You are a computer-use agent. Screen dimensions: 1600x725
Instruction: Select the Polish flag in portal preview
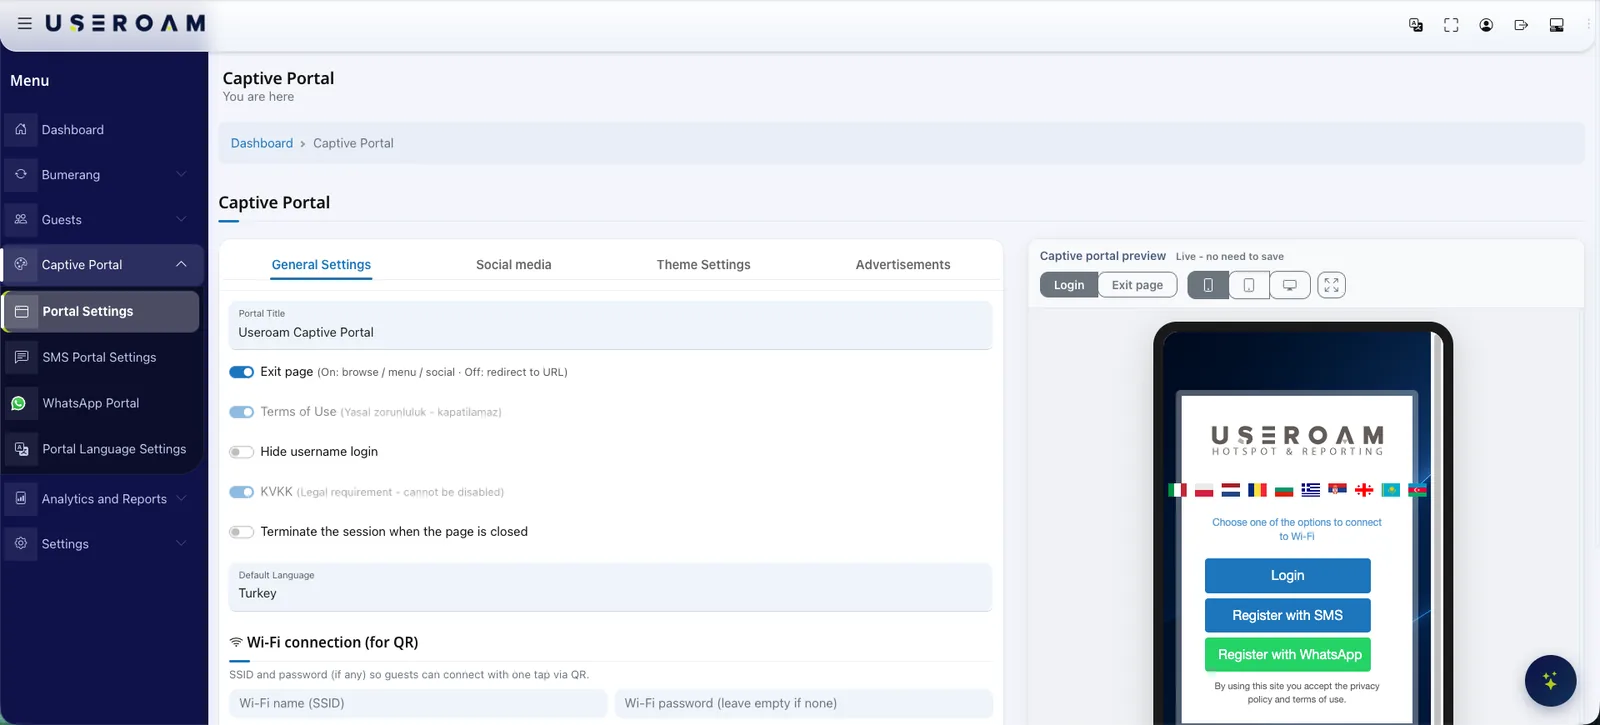(1204, 490)
